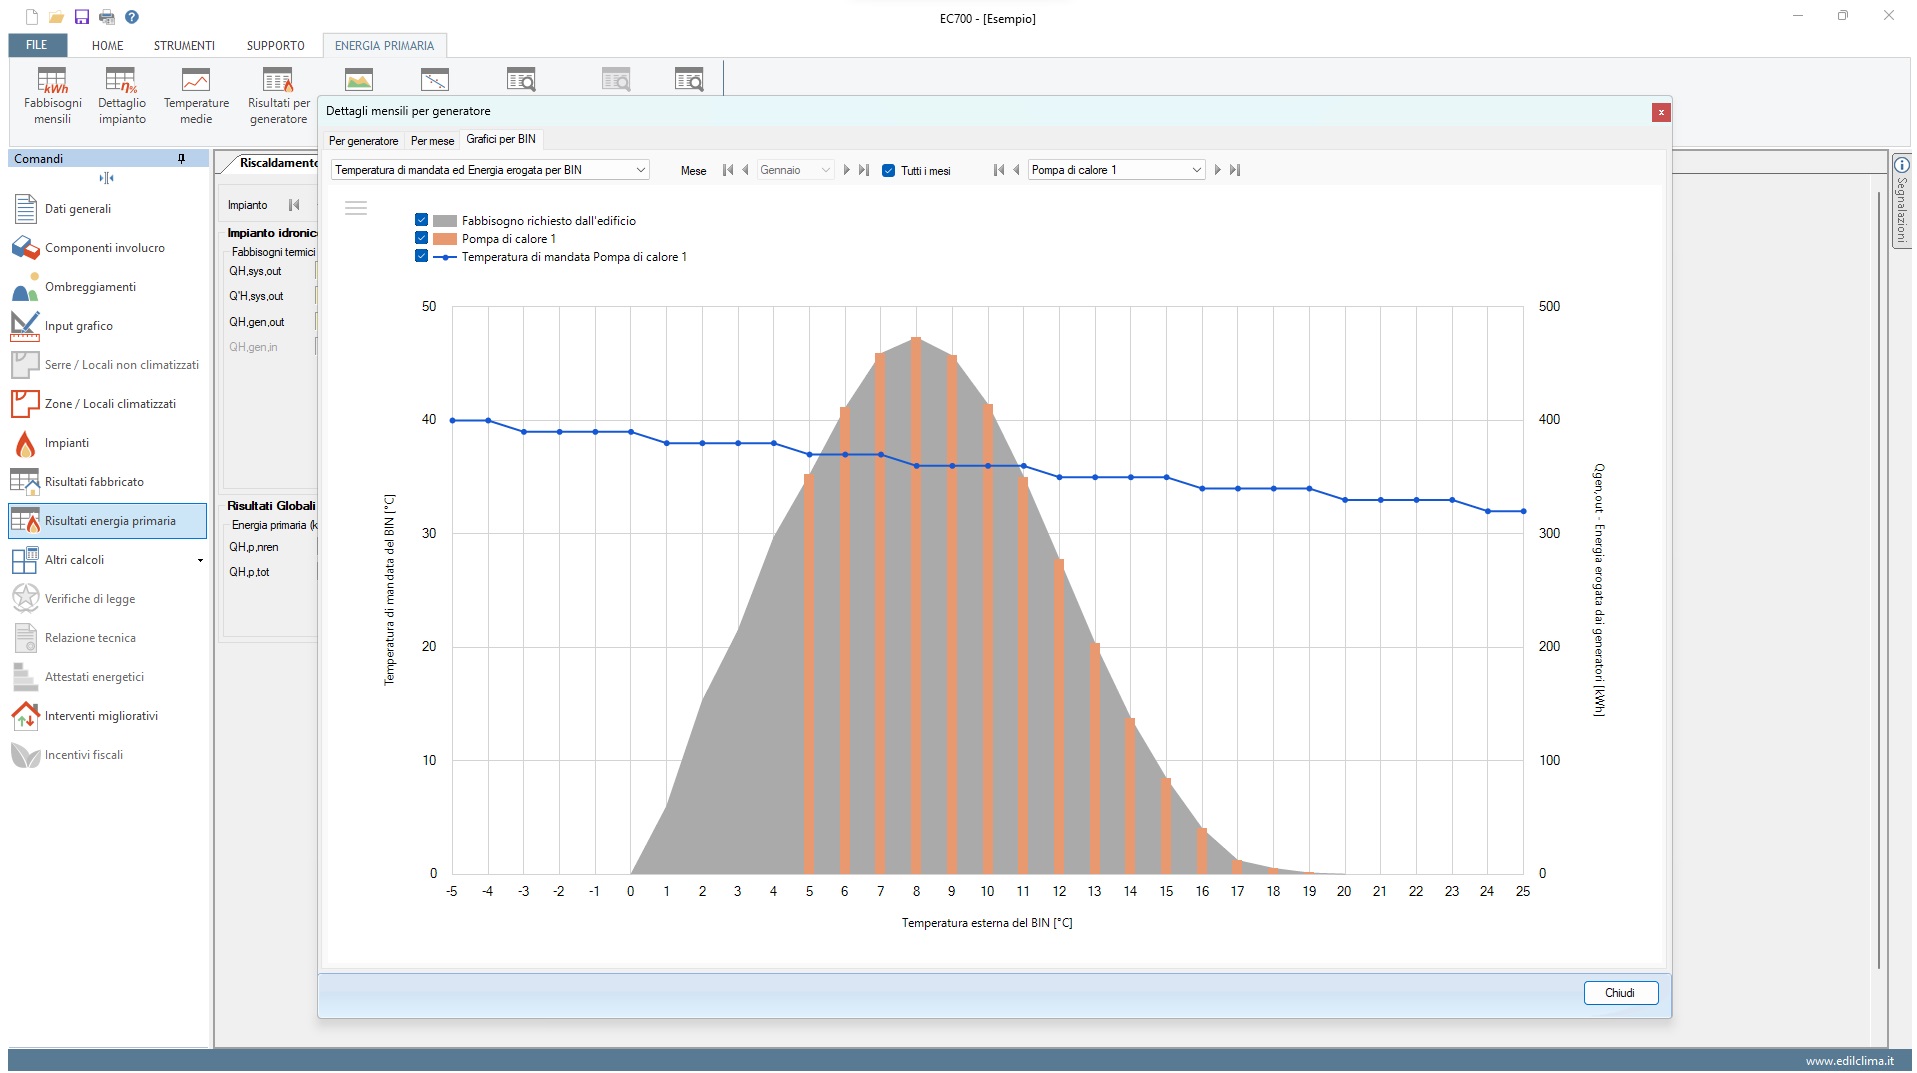Switch to the SUPPORTO ribbon tab
Viewport: 1917px width, 1073px height.
point(275,45)
